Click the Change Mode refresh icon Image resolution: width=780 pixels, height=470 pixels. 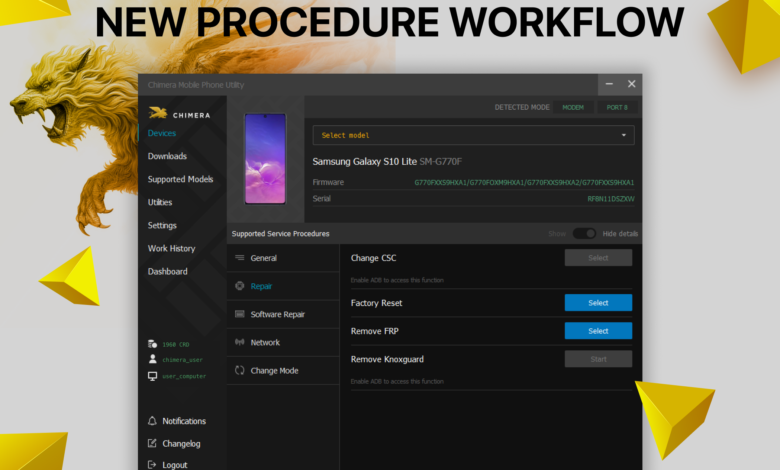[240, 370]
